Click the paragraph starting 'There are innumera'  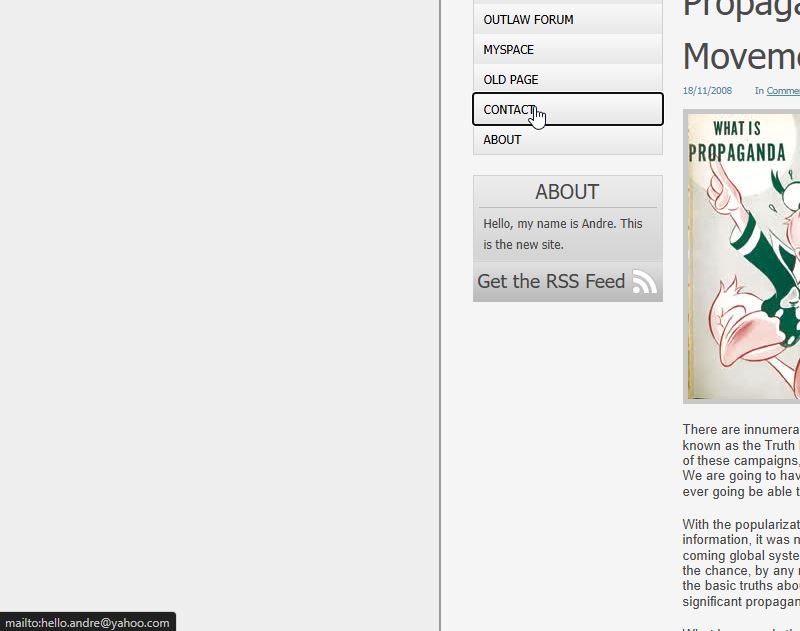pyautogui.click(x=741, y=461)
